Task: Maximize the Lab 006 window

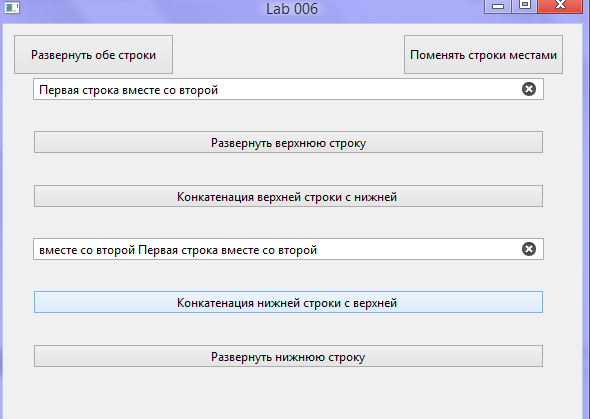Action: (x=525, y=6)
